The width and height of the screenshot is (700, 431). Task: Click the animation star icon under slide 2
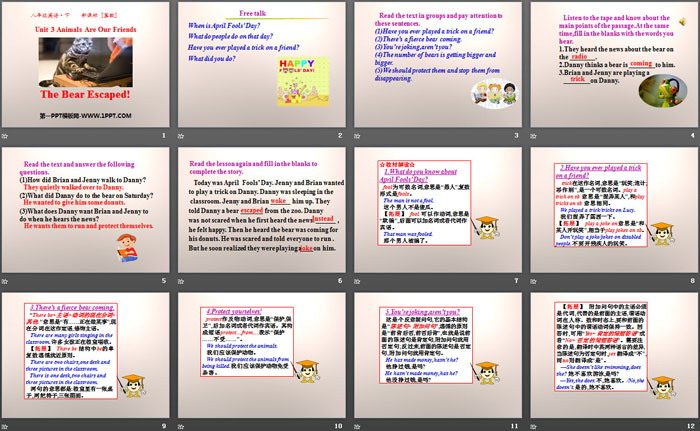pyautogui.click(x=181, y=136)
